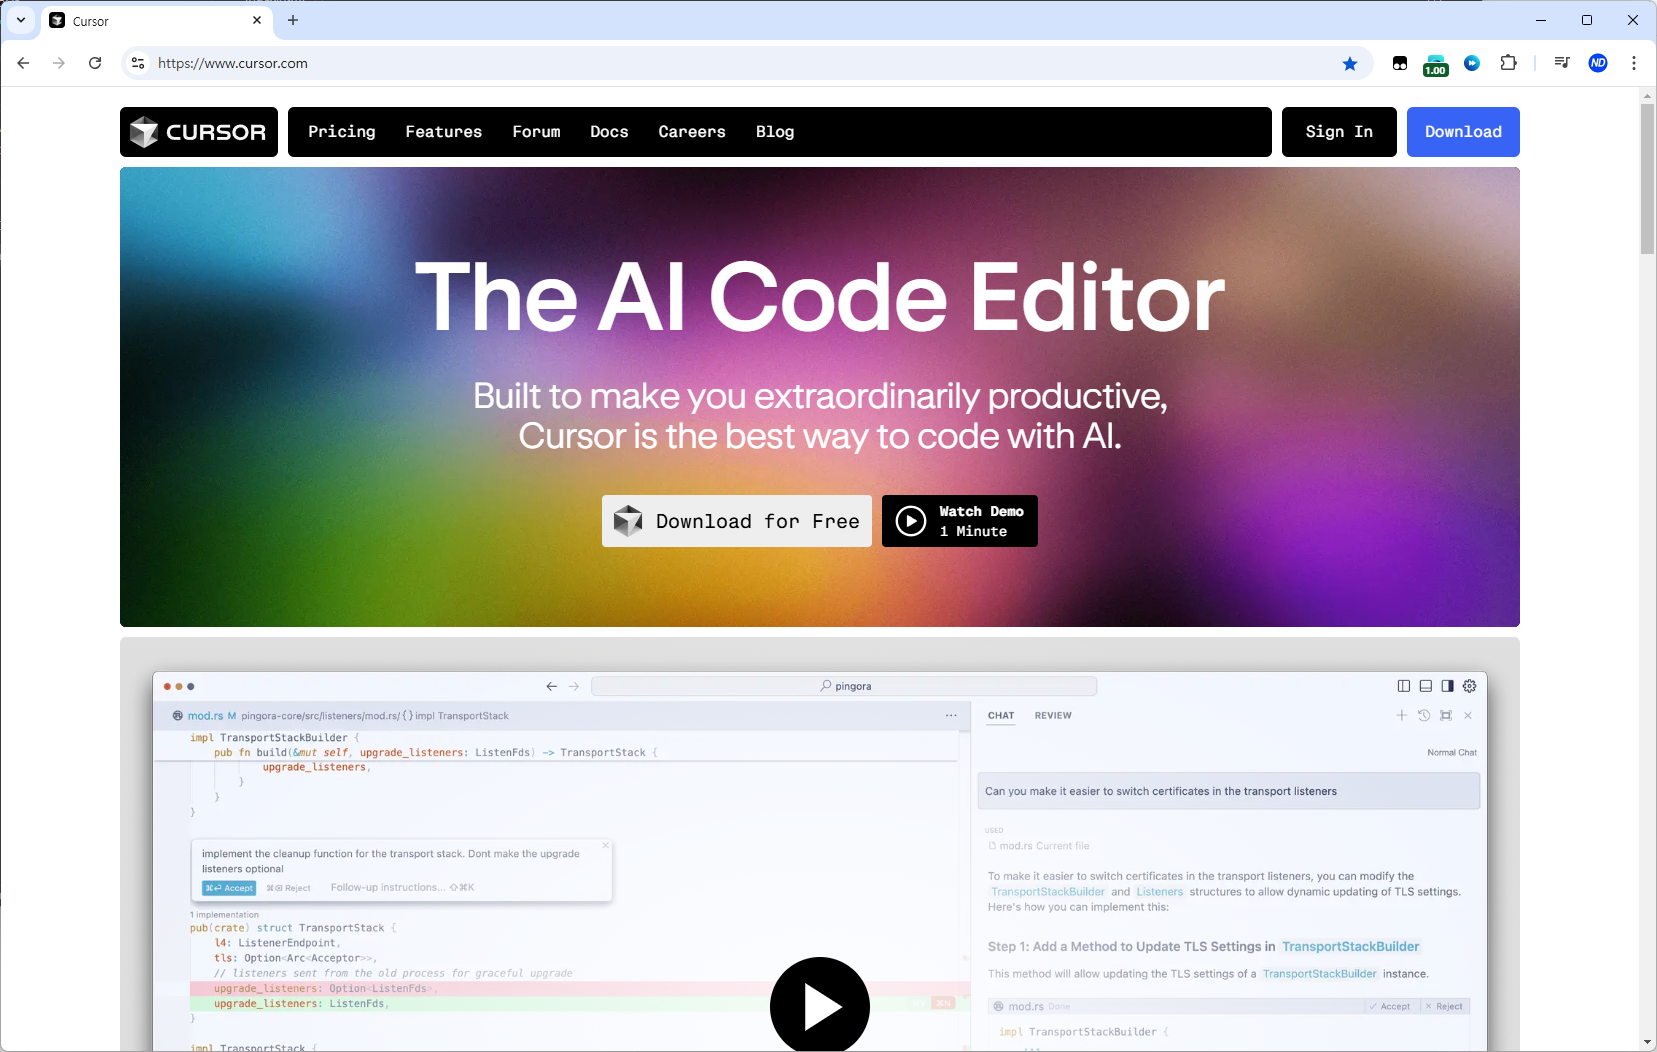Go back with browser back arrow
Image resolution: width=1657 pixels, height=1052 pixels.
pos(23,63)
